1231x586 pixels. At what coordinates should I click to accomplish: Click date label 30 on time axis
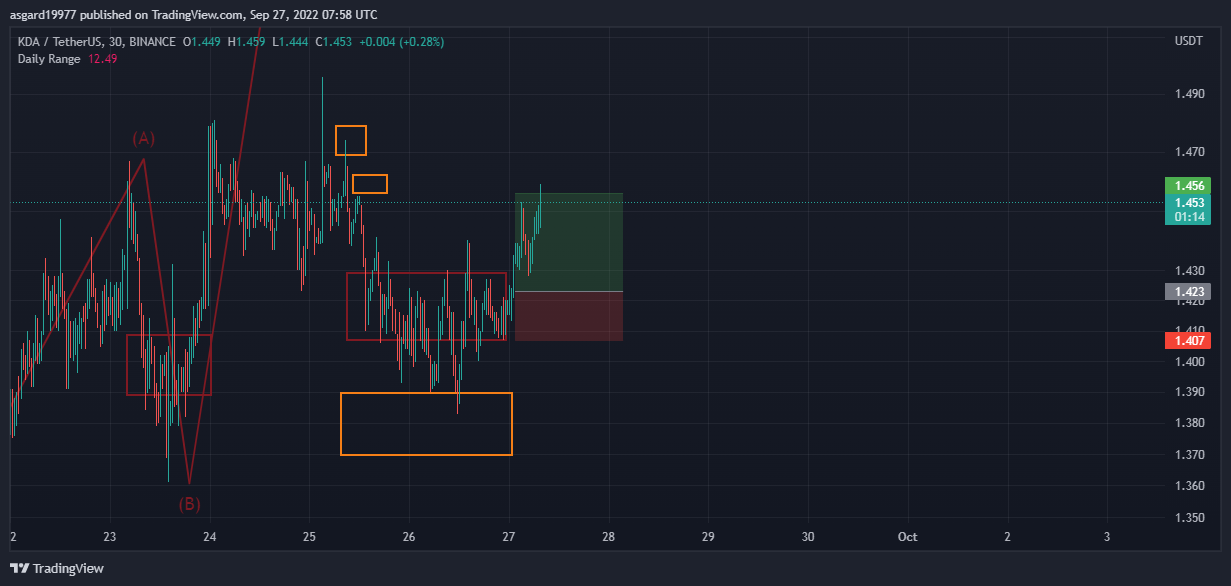(x=808, y=537)
